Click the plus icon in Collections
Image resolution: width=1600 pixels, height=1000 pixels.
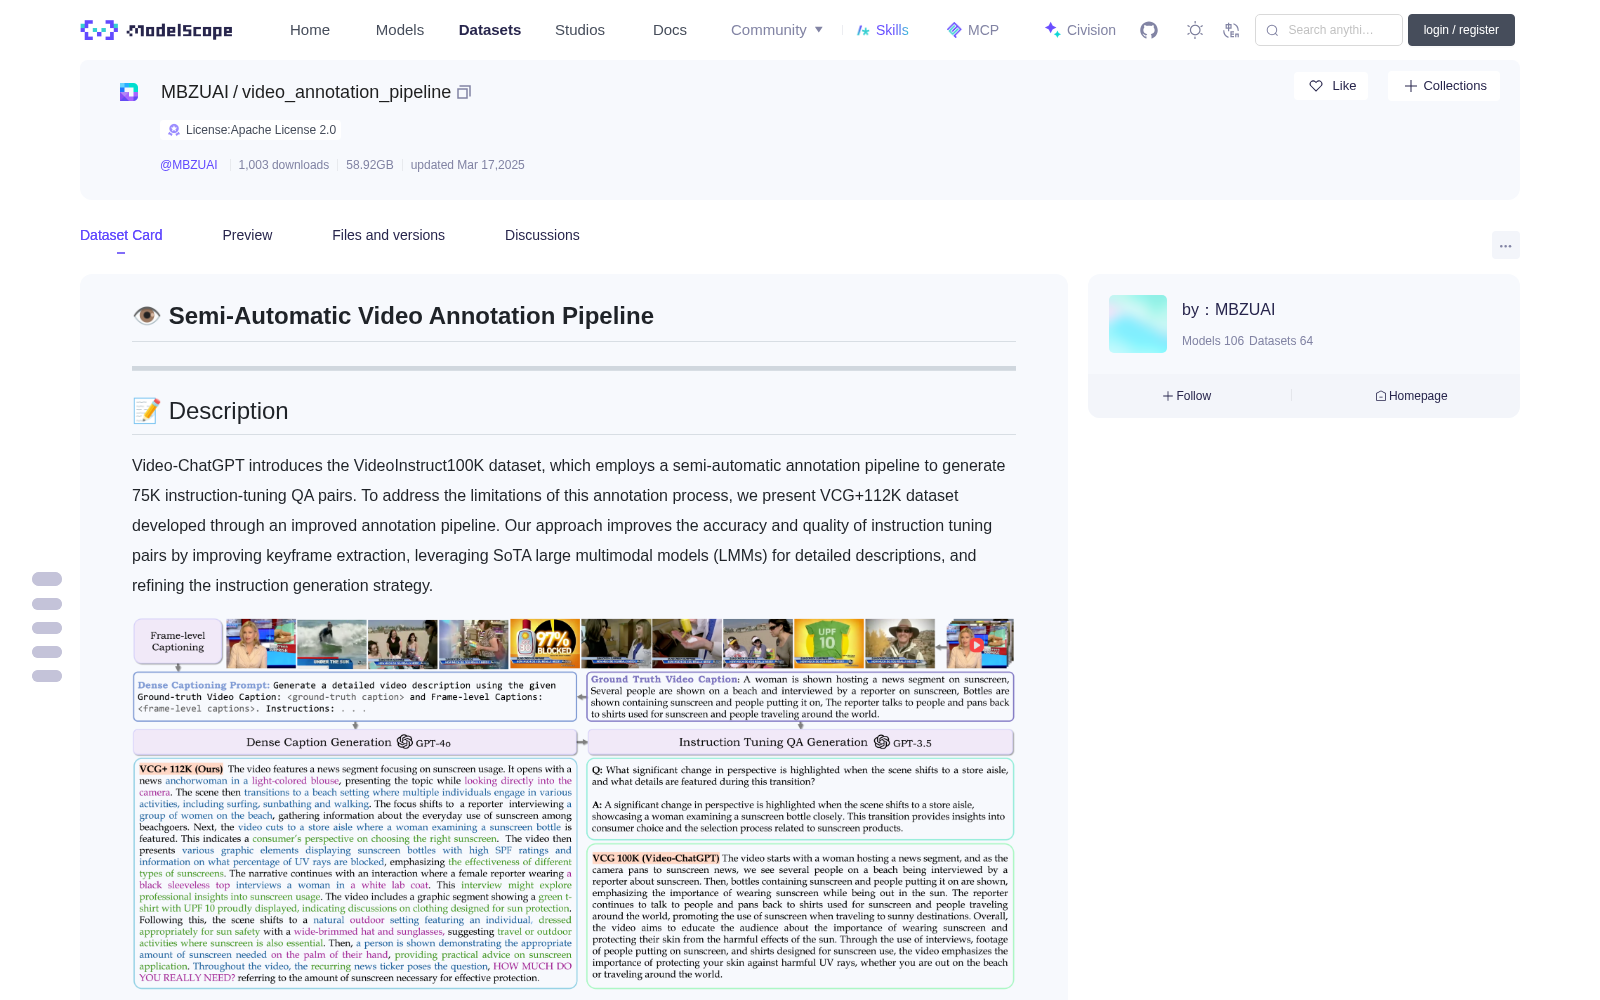1411,86
